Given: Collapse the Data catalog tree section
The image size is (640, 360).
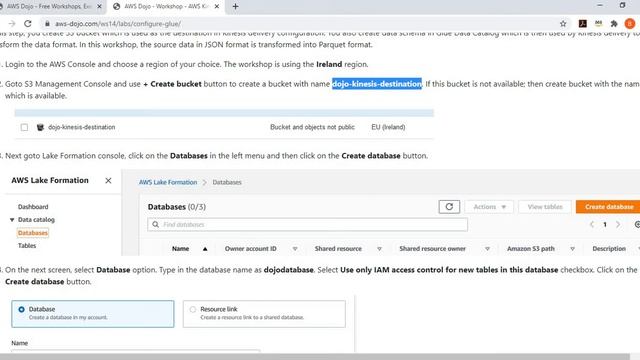Looking at the screenshot, I should [12, 220].
